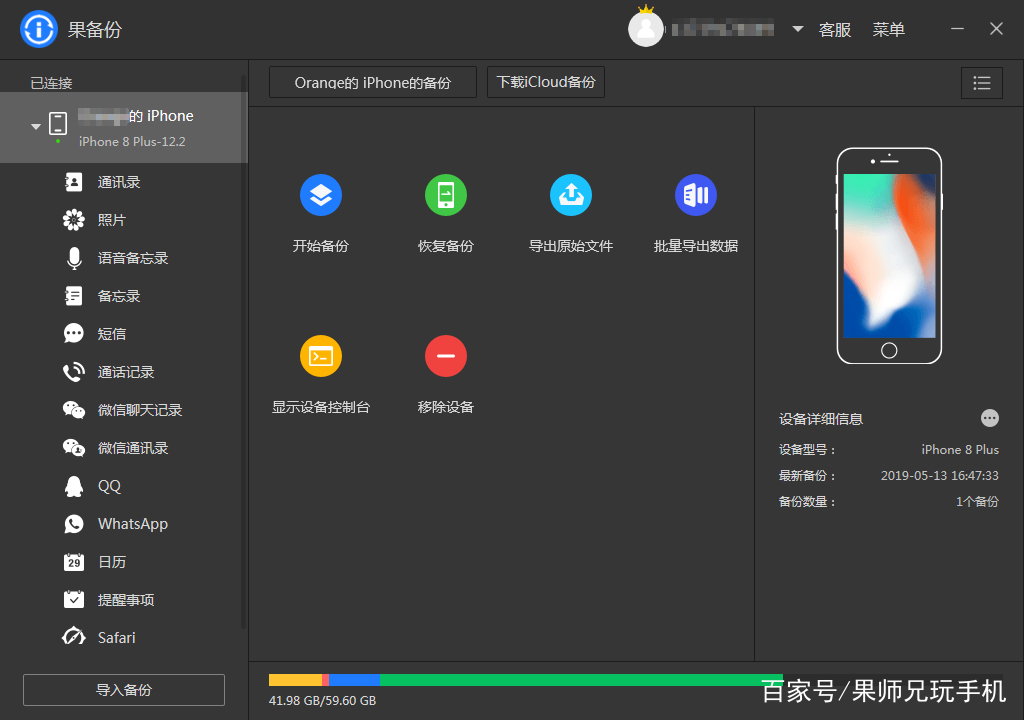
Task: Open 显示设备控制台 device console icon
Action: (321, 356)
